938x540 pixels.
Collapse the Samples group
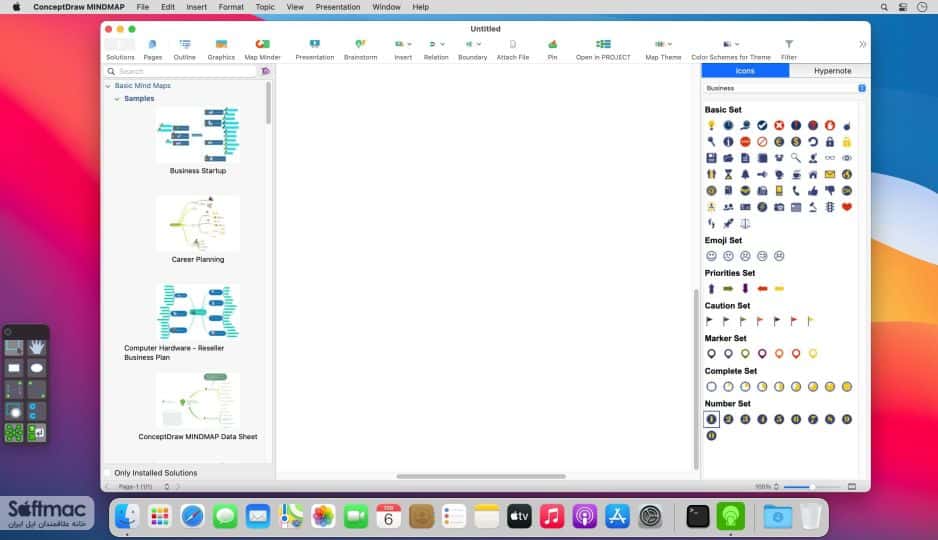(x=117, y=99)
